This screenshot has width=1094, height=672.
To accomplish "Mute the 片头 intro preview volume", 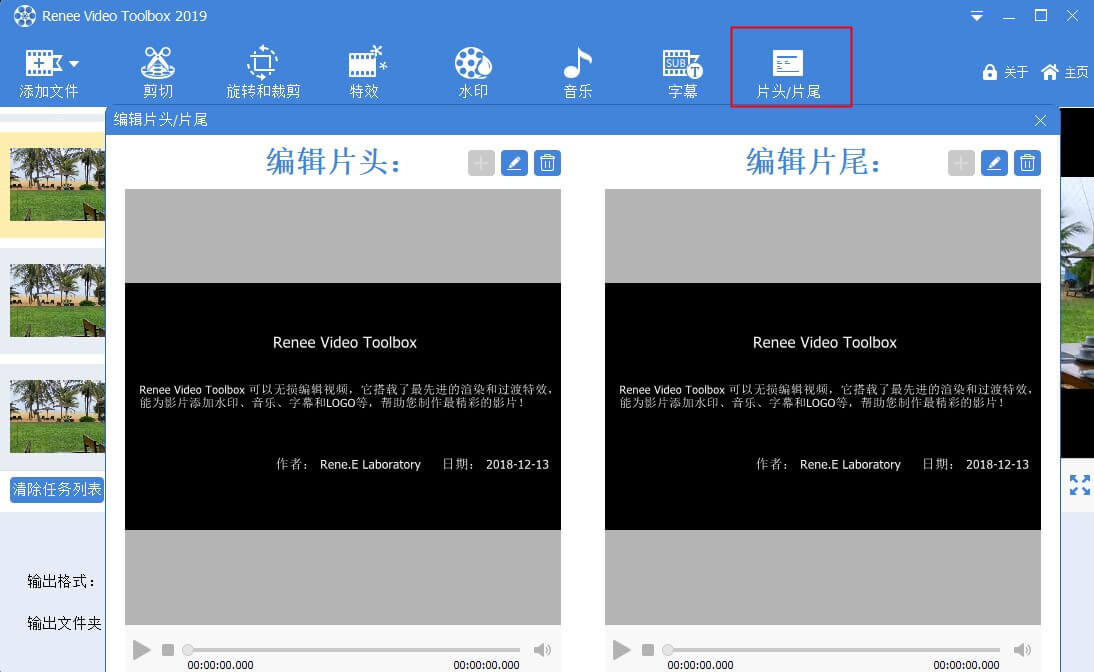I will [542, 650].
